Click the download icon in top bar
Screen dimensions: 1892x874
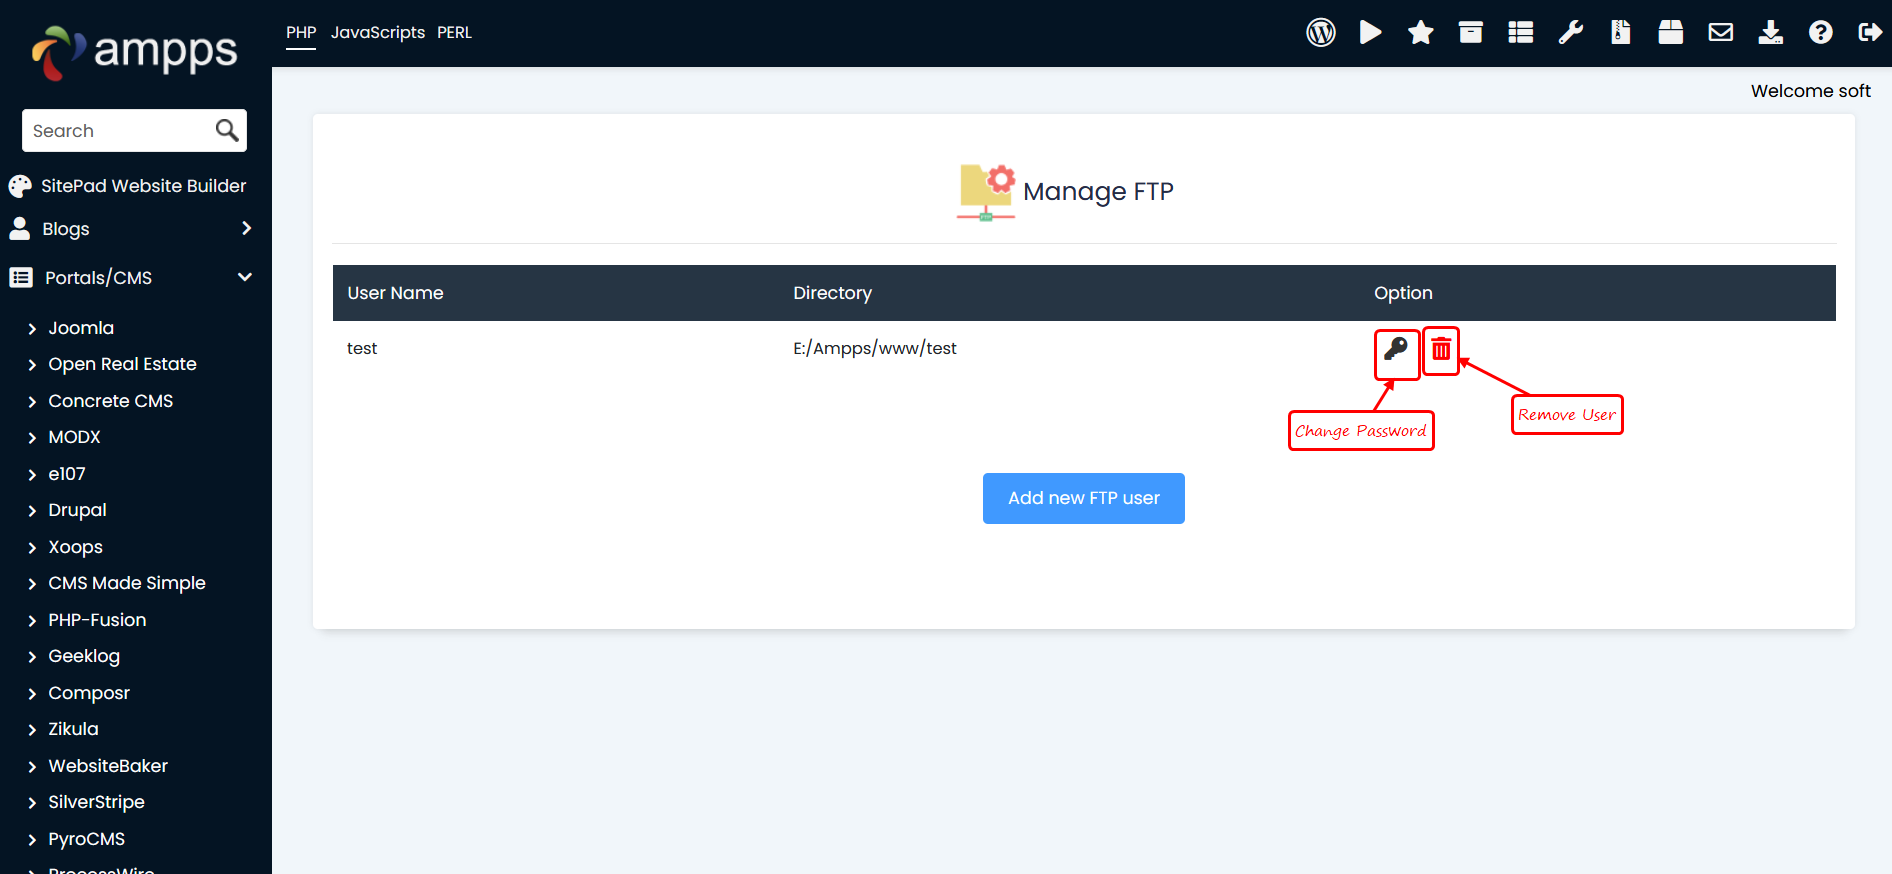[1771, 33]
